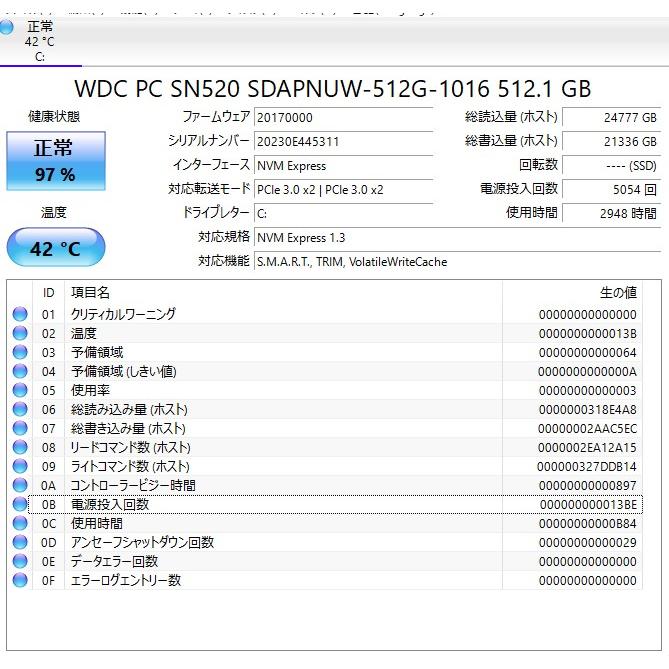Click raw value 00000002AAC5EC
Screen dimensions: 669x669
(x=588, y=428)
